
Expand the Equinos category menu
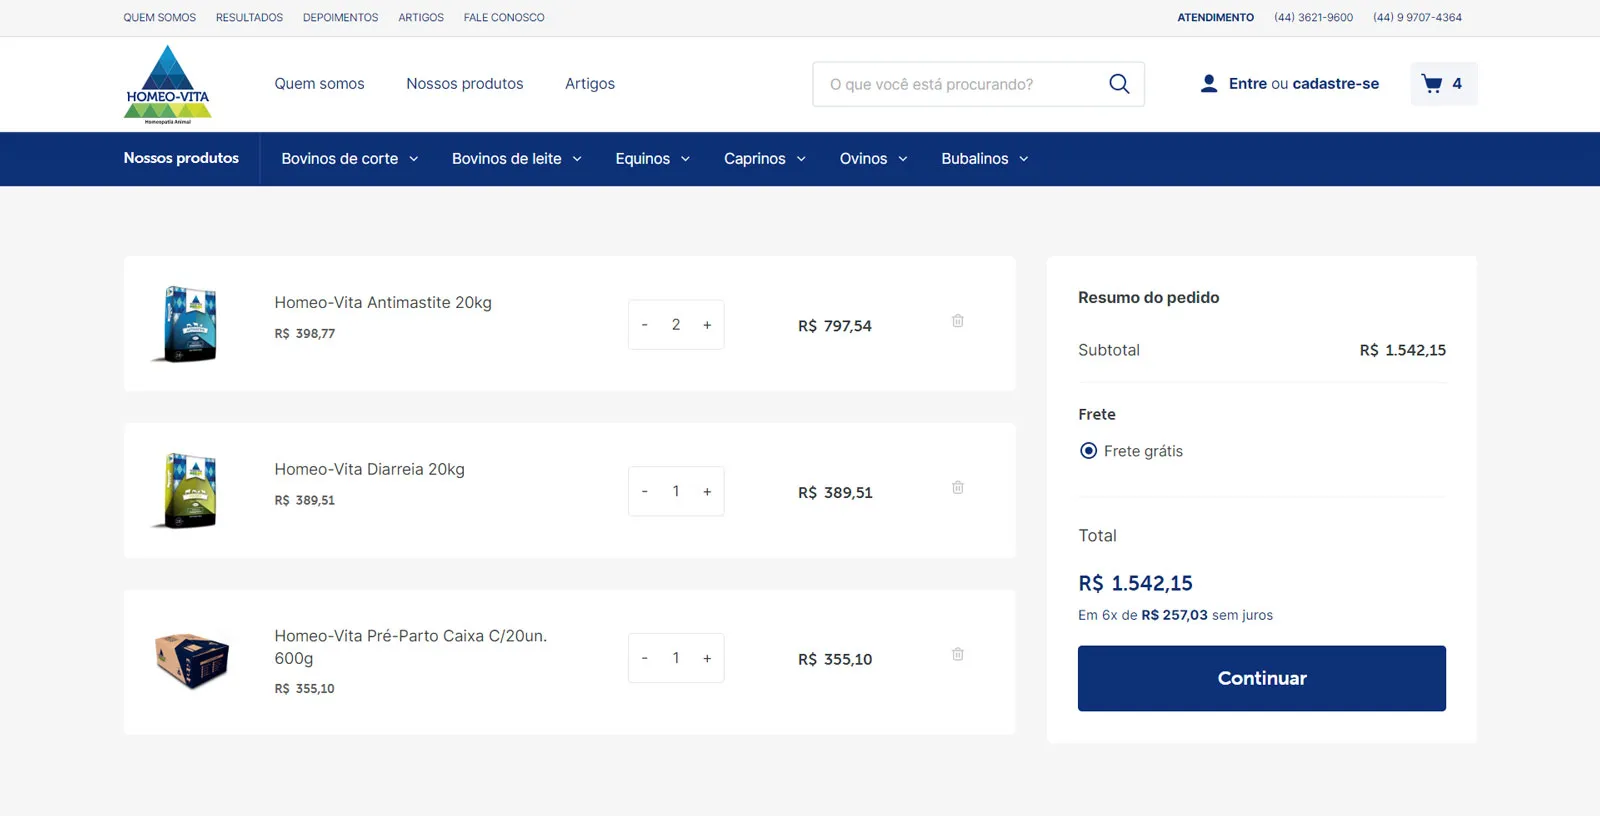click(652, 159)
